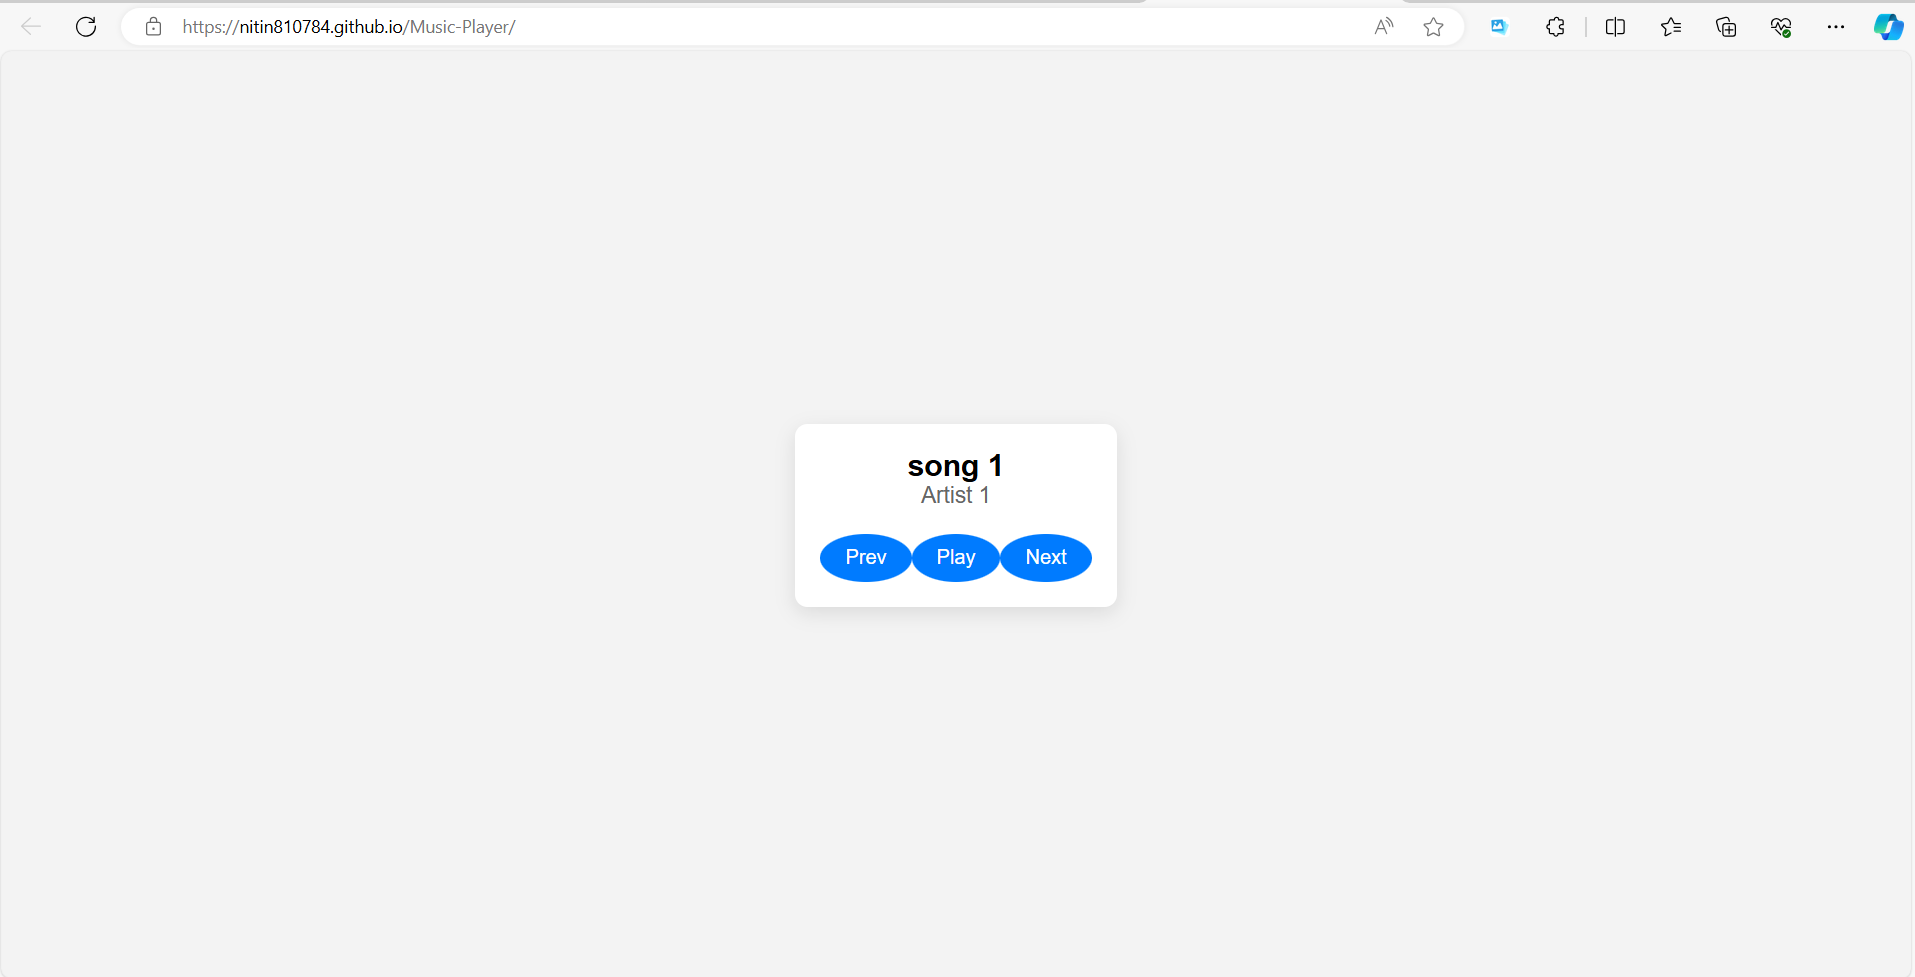Open Browser essentials heart icon

(1781, 27)
